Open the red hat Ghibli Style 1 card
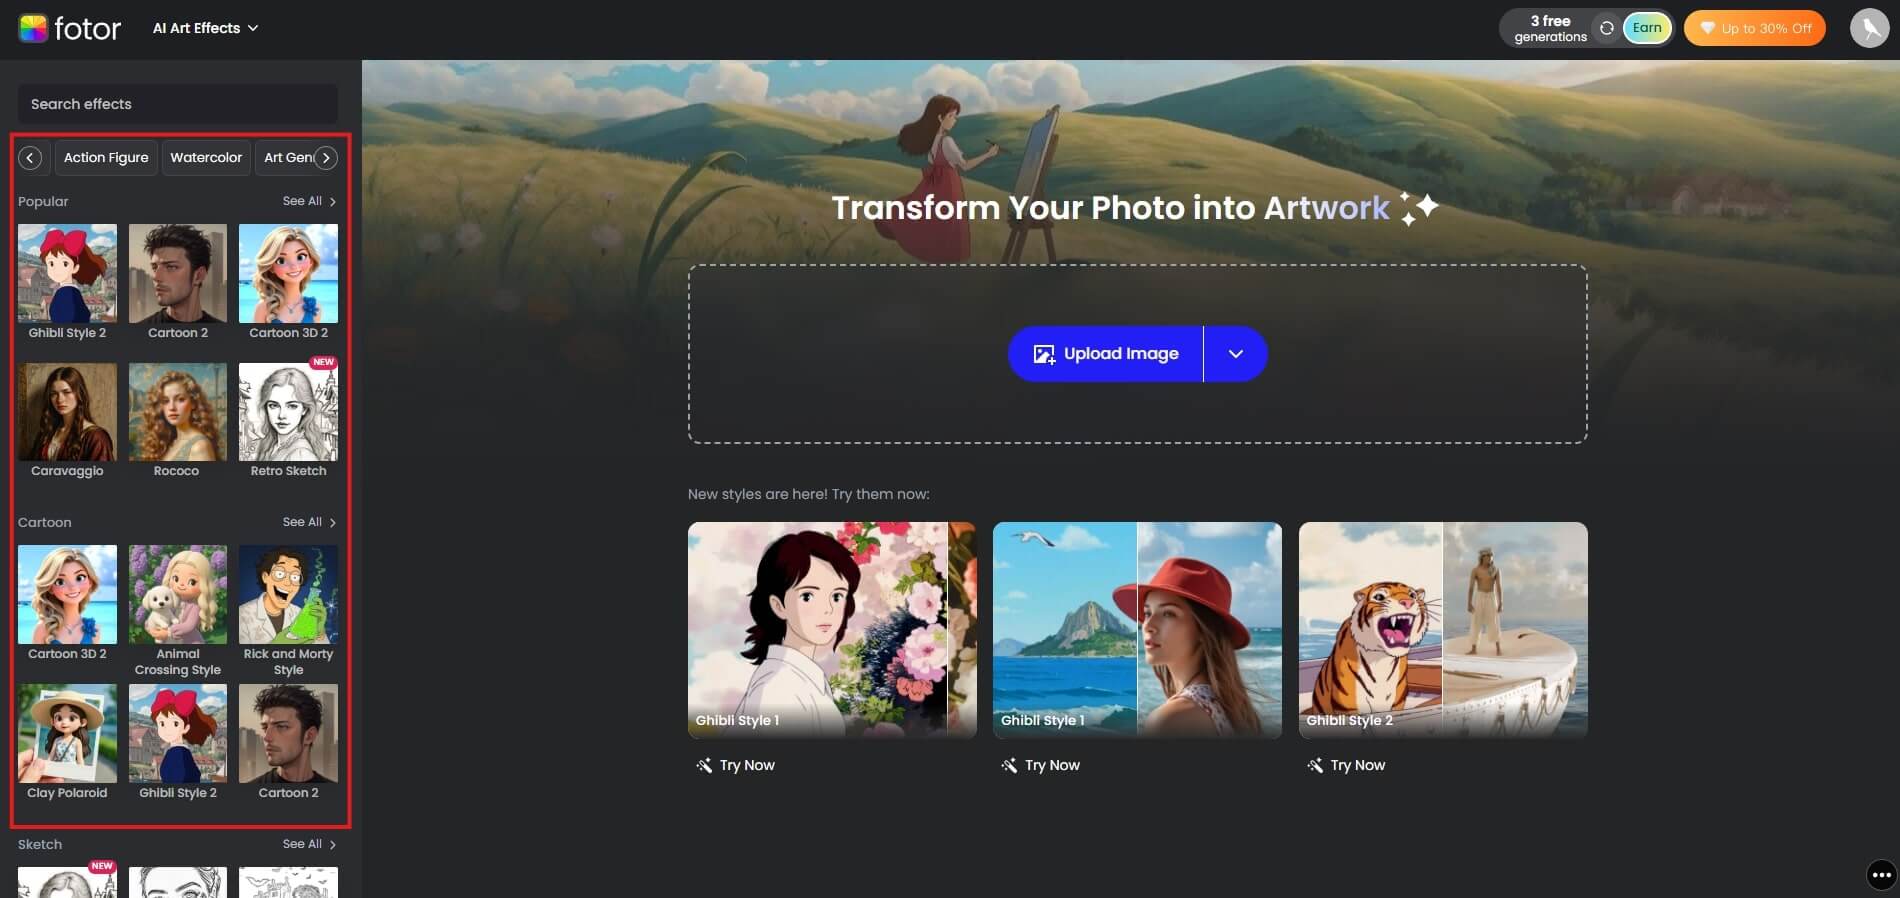 tap(1137, 630)
